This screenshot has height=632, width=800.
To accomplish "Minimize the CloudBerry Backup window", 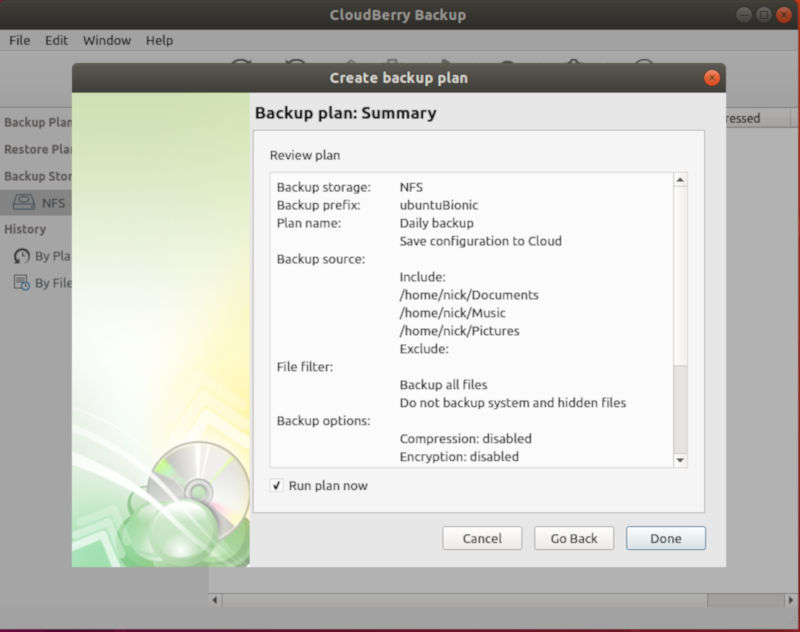I will pyautogui.click(x=743, y=15).
